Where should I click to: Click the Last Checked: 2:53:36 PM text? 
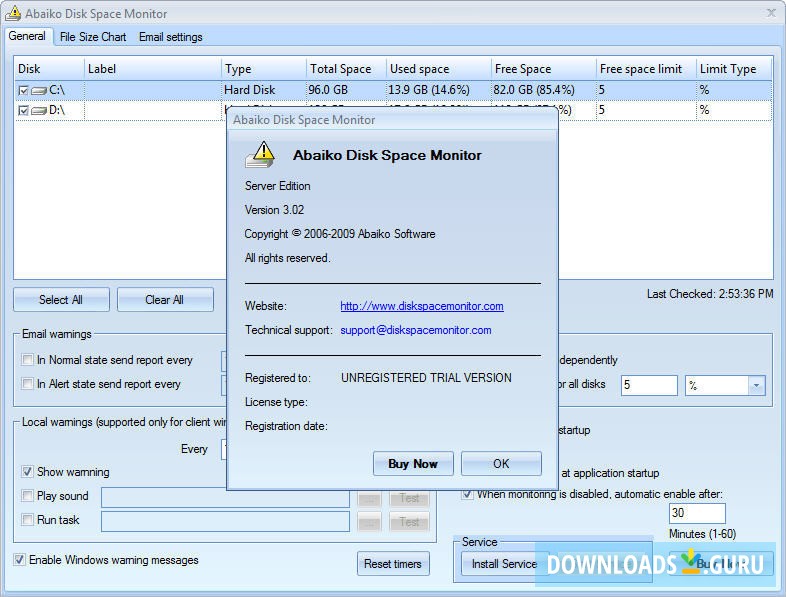(710, 294)
